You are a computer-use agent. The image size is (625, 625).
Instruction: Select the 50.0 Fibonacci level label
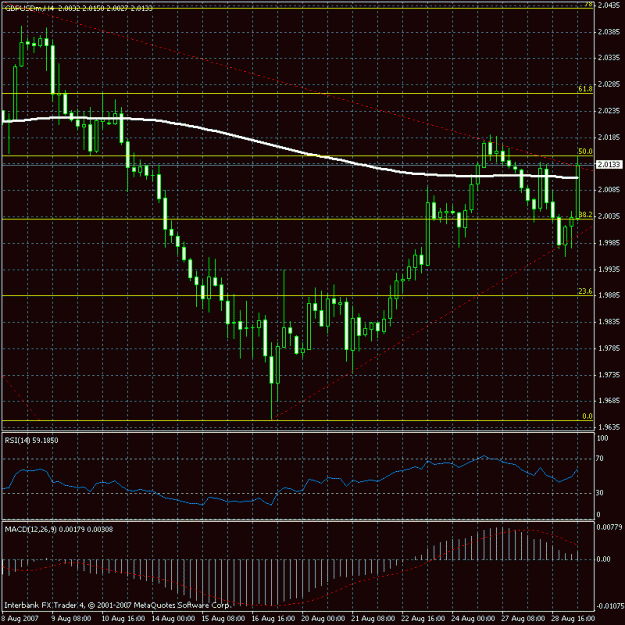point(585,151)
